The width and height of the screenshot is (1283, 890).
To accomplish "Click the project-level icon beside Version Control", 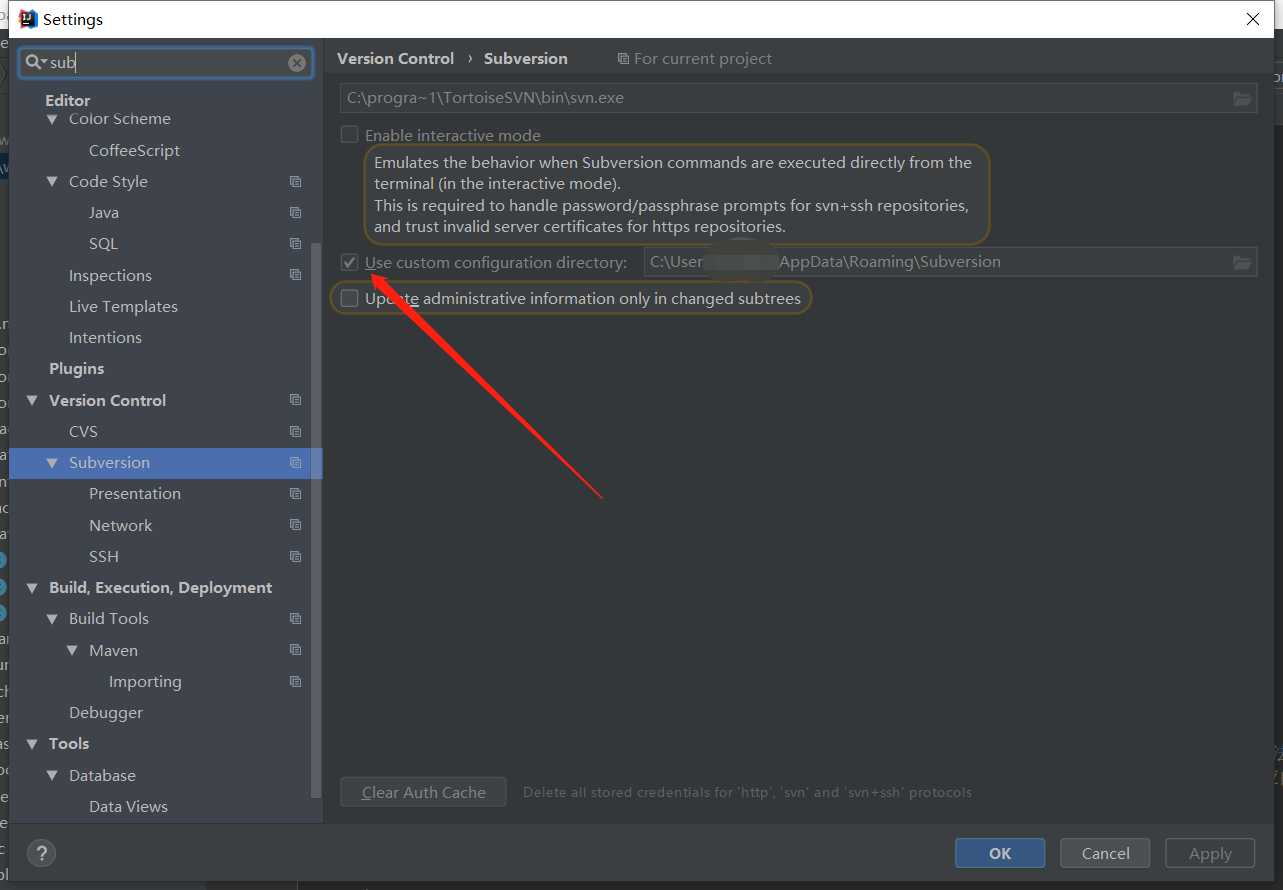I will [x=295, y=400].
